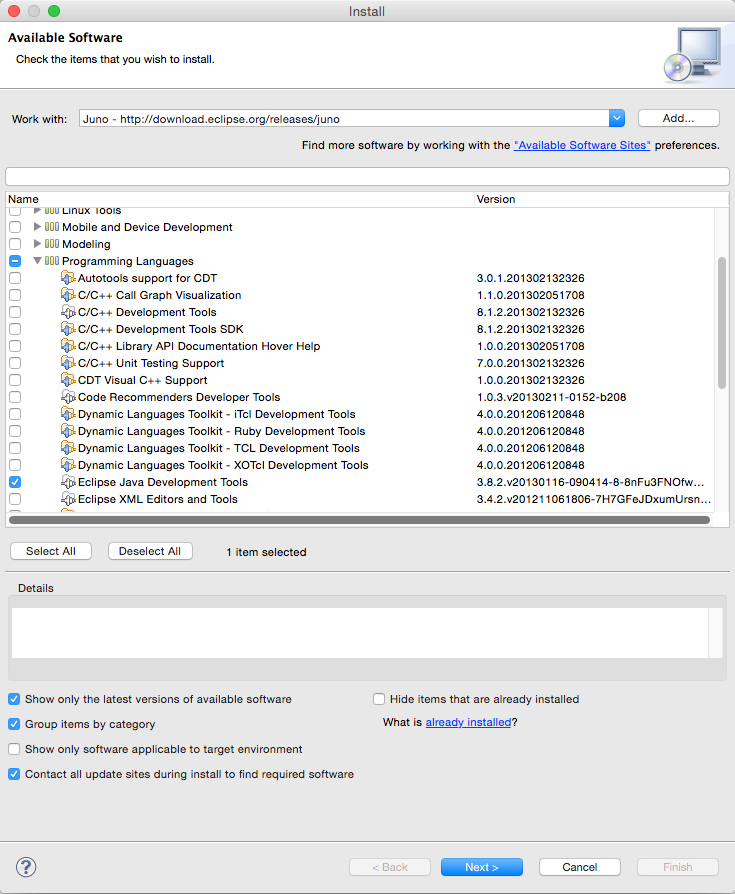
Task: Click the Eclipse Java Development Tools icon
Action: [x=68, y=482]
